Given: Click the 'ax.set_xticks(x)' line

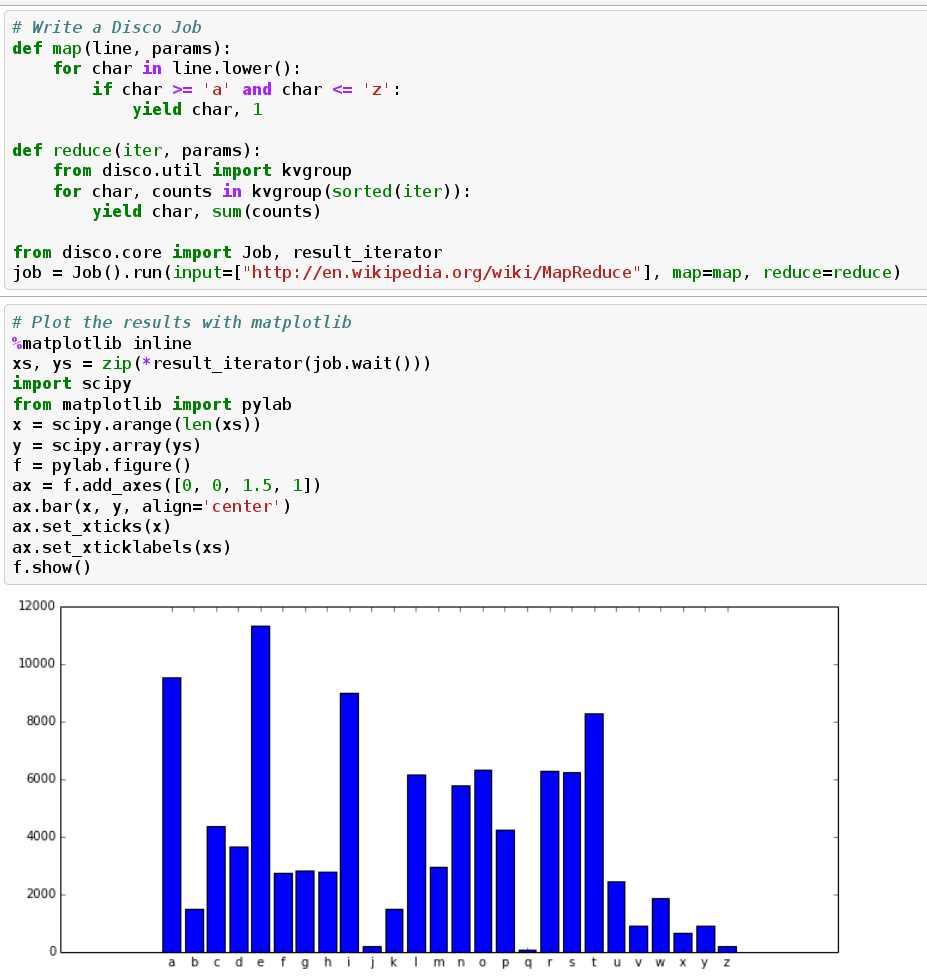Looking at the screenshot, I should [92, 526].
